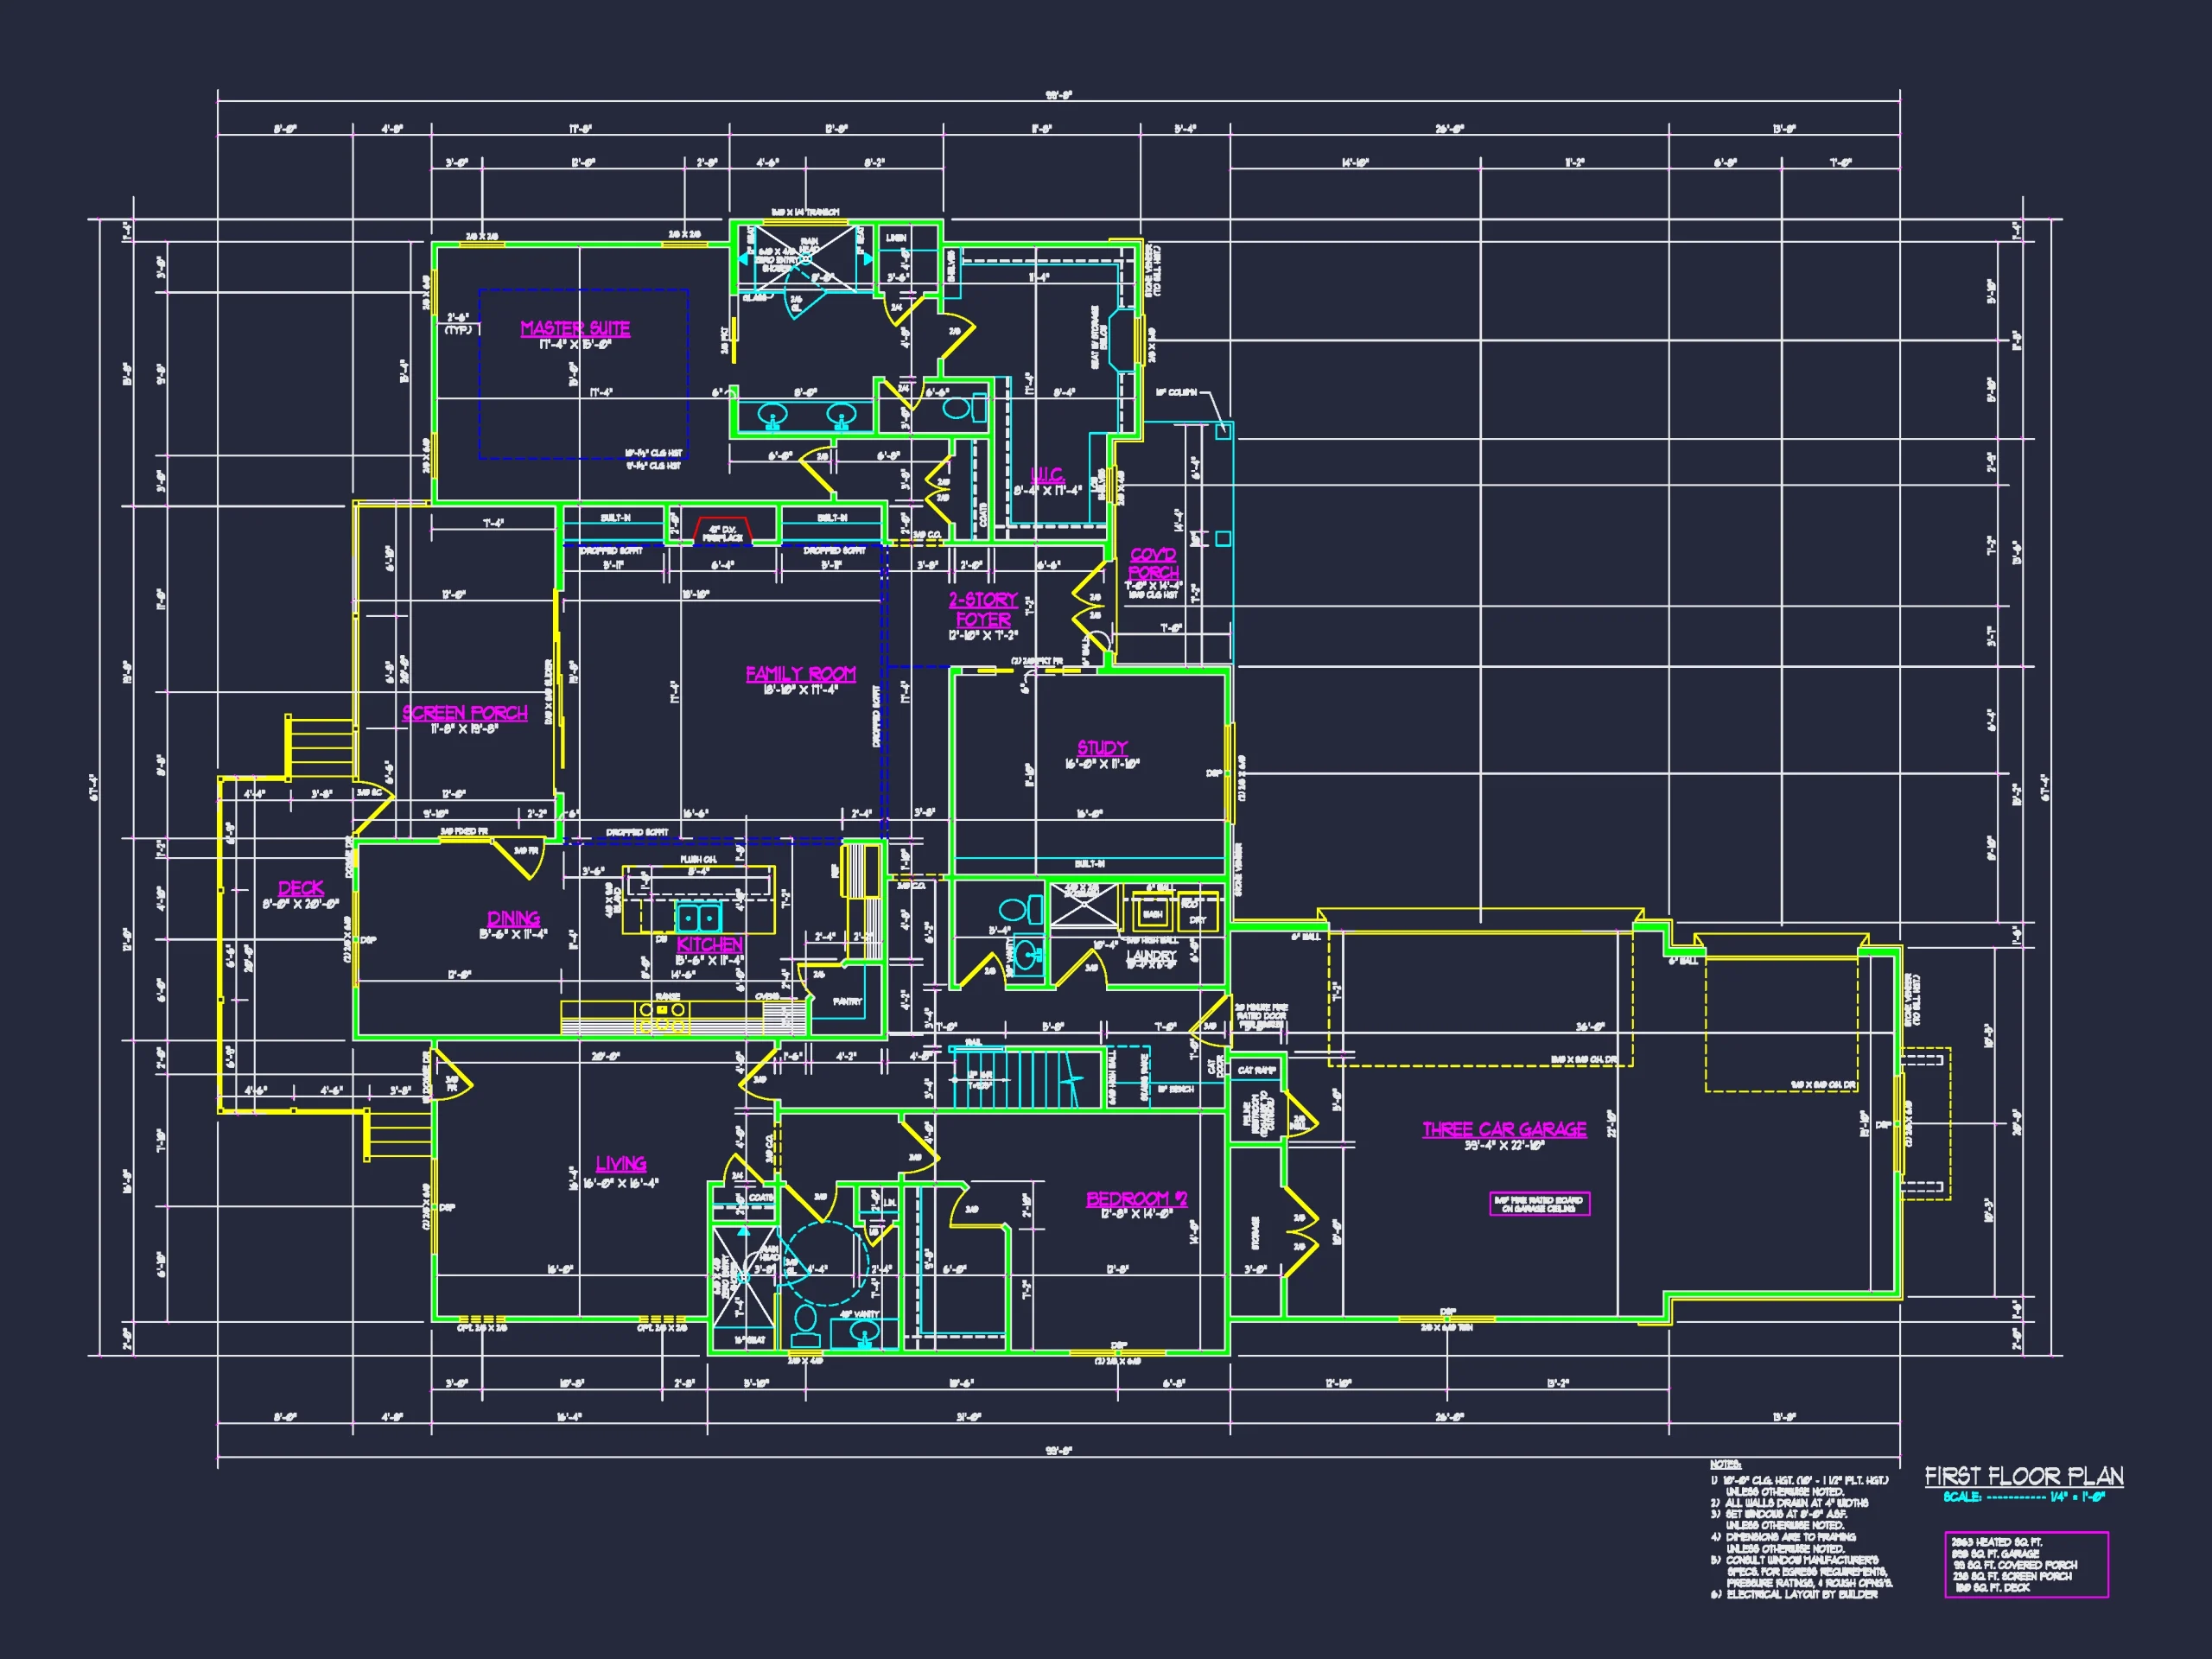Screen dimensions: 2212x1659
Task: Select the THREE CAR GARAGE label
Action: tap(1505, 1129)
